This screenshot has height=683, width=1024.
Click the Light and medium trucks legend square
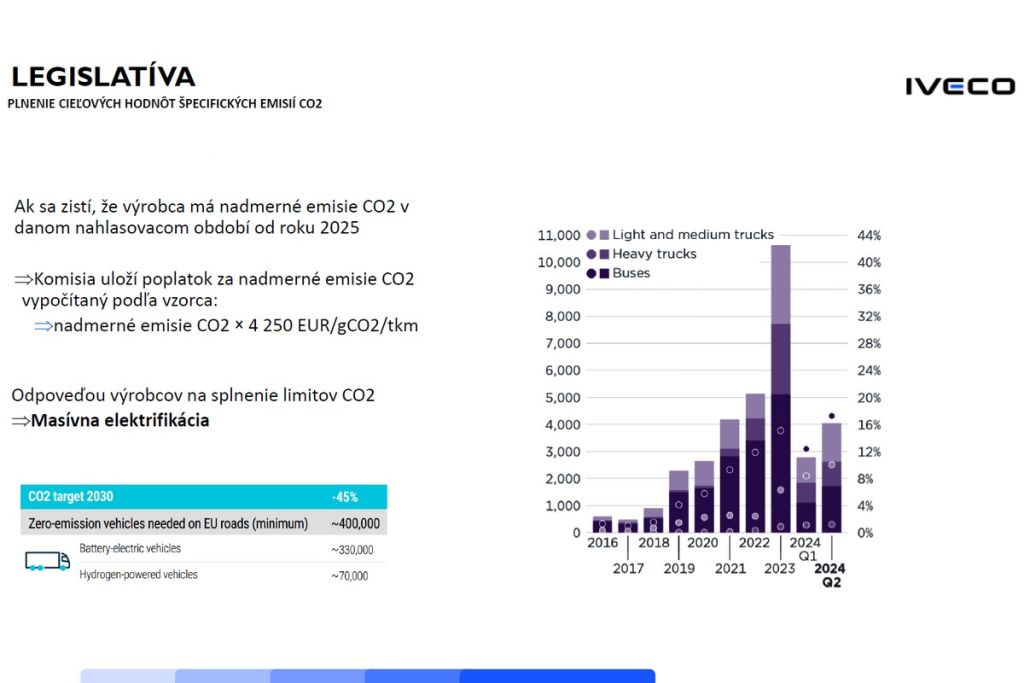[x=604, y=235]
